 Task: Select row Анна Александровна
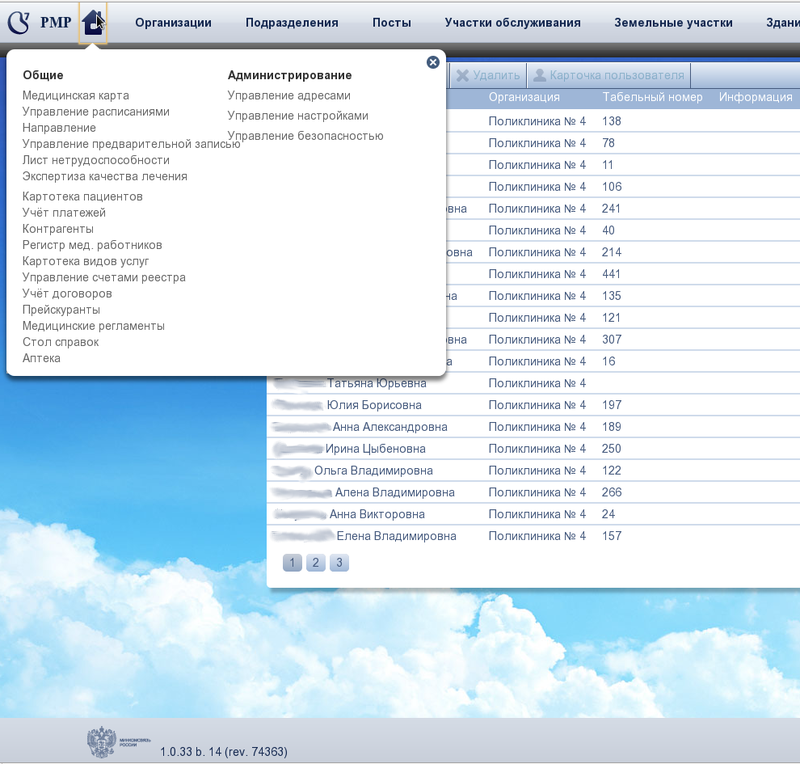[533, 427]
